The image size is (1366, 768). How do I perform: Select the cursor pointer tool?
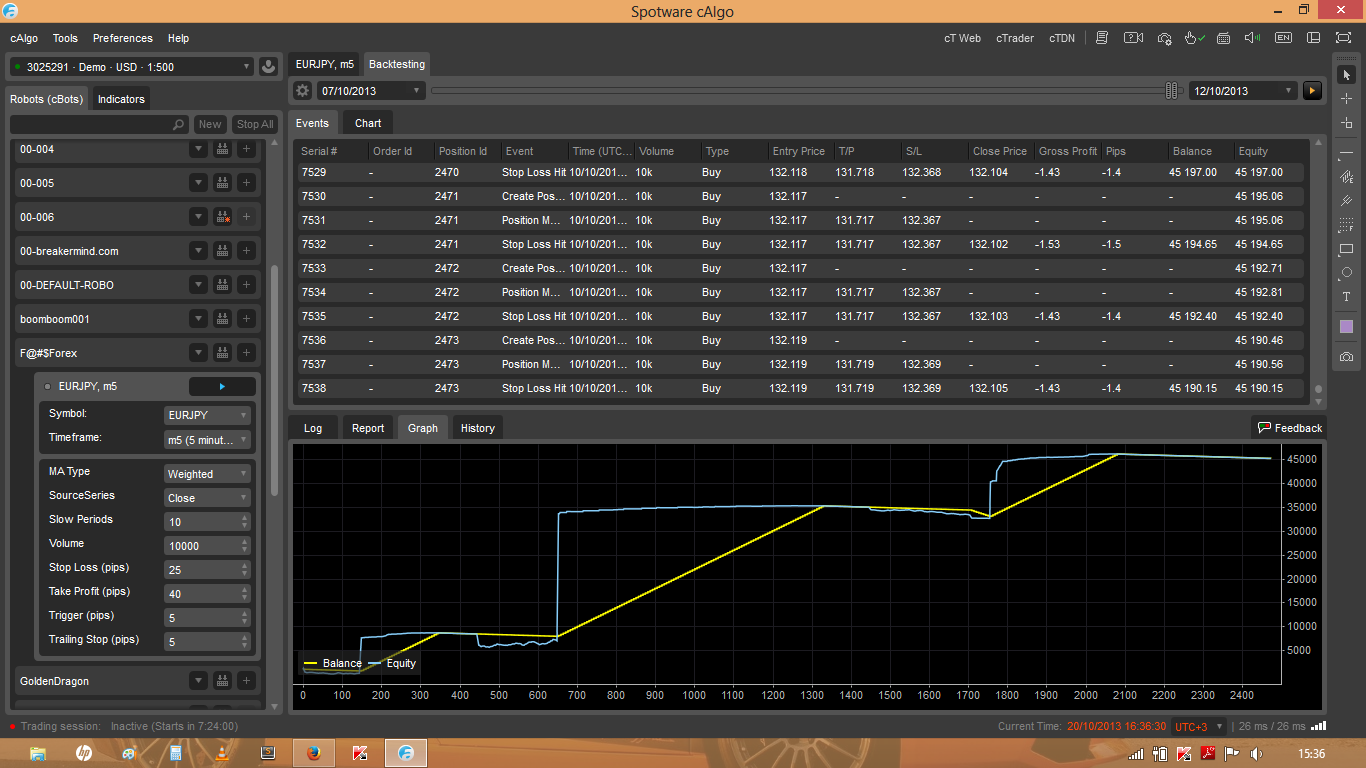(1346, 75)
